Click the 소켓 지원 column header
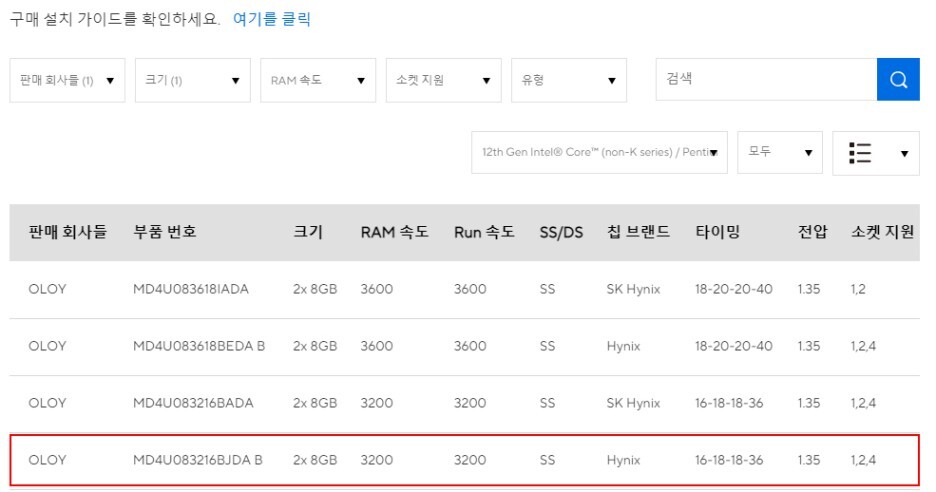 [882, 232]
